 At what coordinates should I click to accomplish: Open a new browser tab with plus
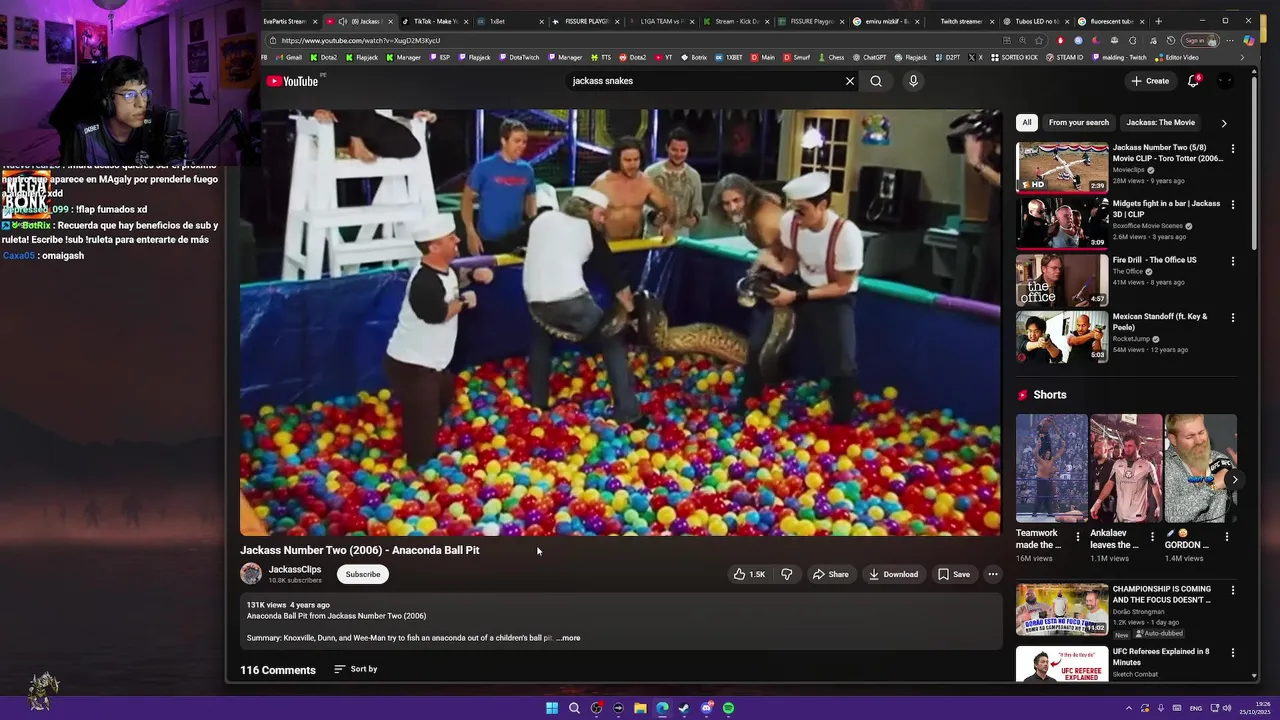coord(1158,21)
